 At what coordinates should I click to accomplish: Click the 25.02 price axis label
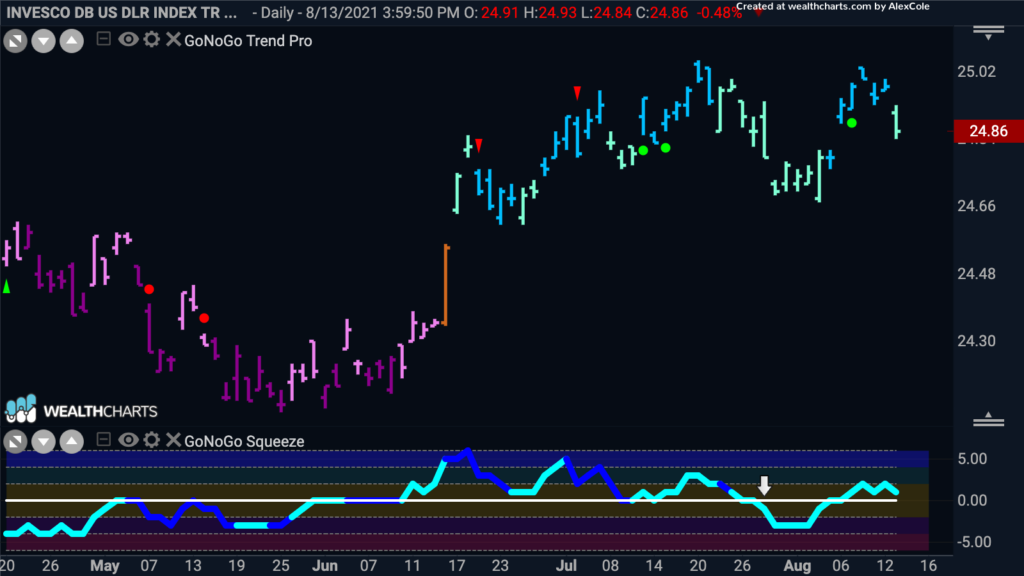point(976,72)
